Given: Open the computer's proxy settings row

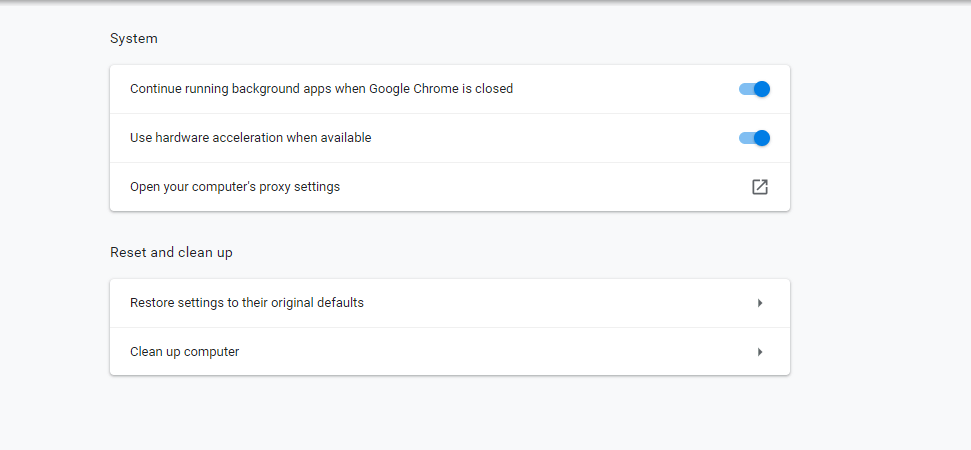Looking at the screenshot, I should click(x=450, y=187).
